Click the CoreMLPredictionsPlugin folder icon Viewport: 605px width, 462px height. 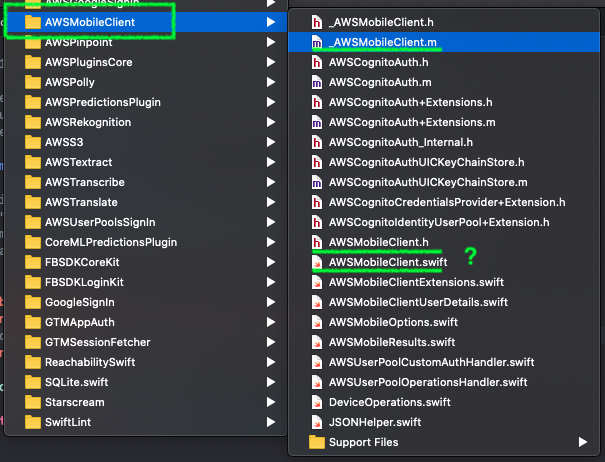(33, 242)
